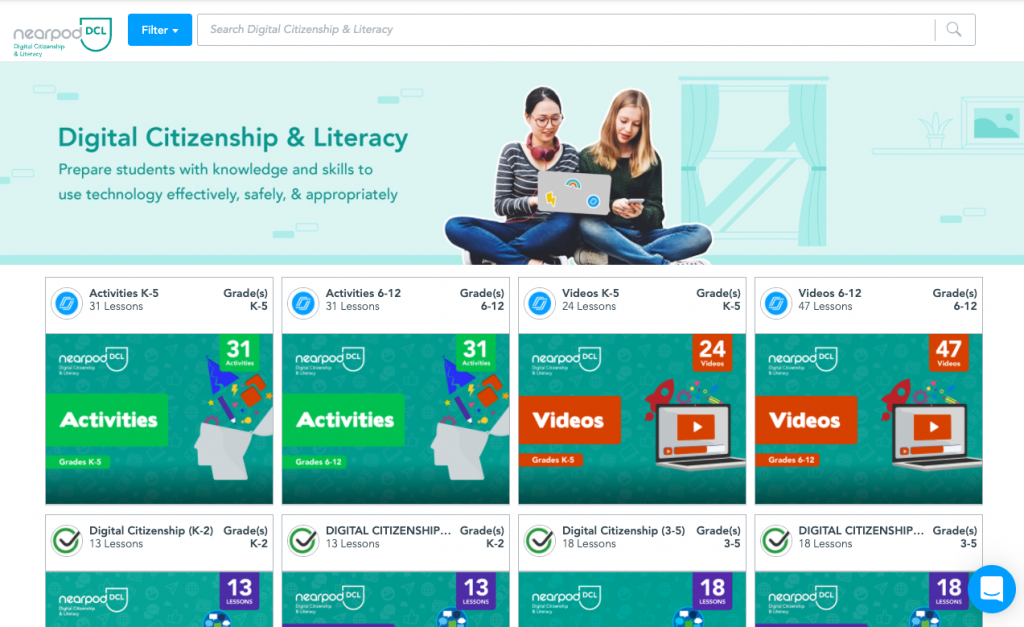Click the "18 Lessons" text under Digital Citizenship (3-5)
This screenshot has height=627, width=1024.
pyautogui.click(x=589, y=543)
